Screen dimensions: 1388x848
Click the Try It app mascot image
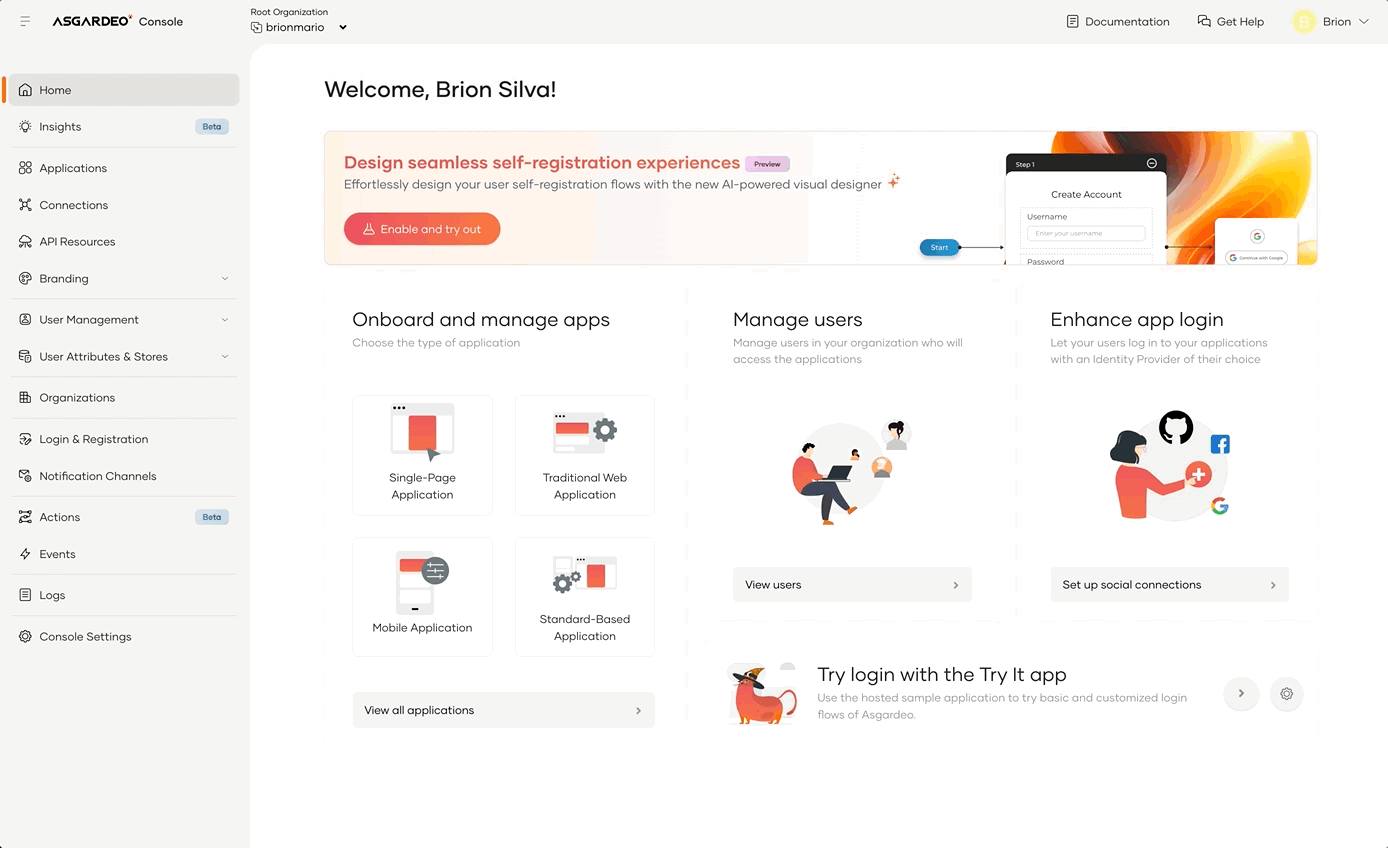[x=764, y=693]
